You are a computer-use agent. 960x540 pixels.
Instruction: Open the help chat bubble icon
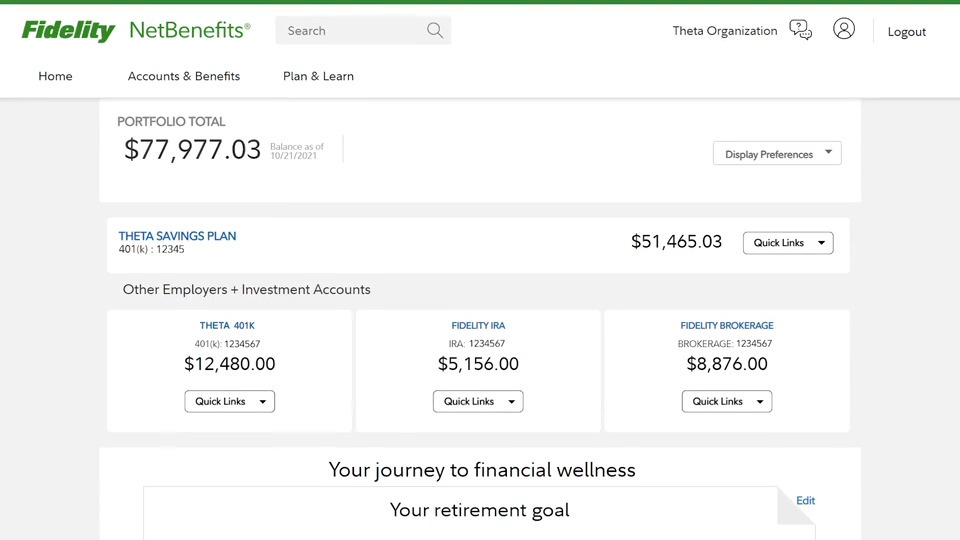pos(800,30)
